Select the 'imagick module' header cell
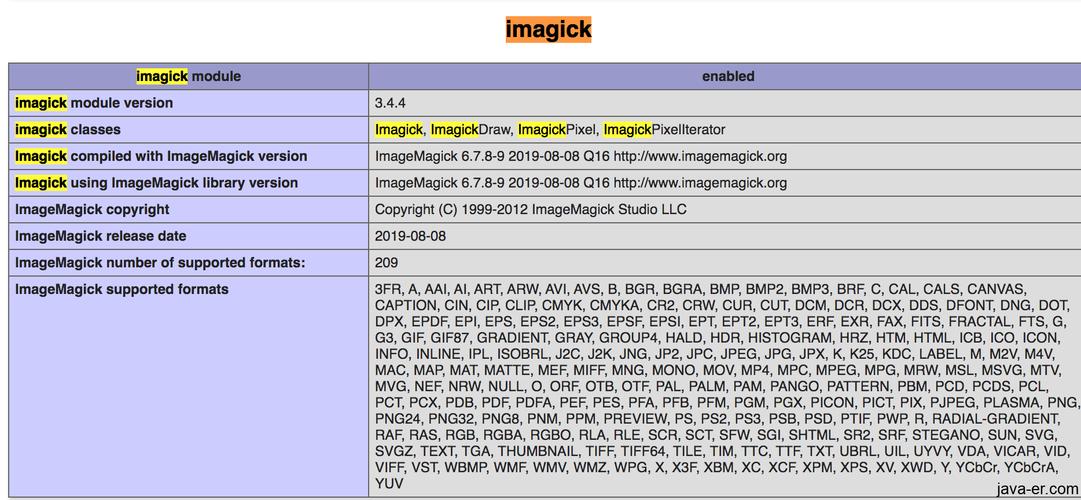This screenshot has height=500, width=1081. (188, 77)
